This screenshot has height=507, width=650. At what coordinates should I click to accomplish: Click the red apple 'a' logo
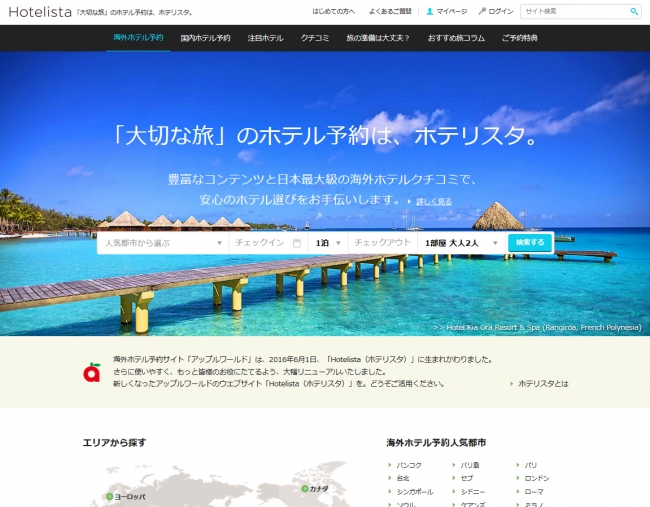pos(92,372)
